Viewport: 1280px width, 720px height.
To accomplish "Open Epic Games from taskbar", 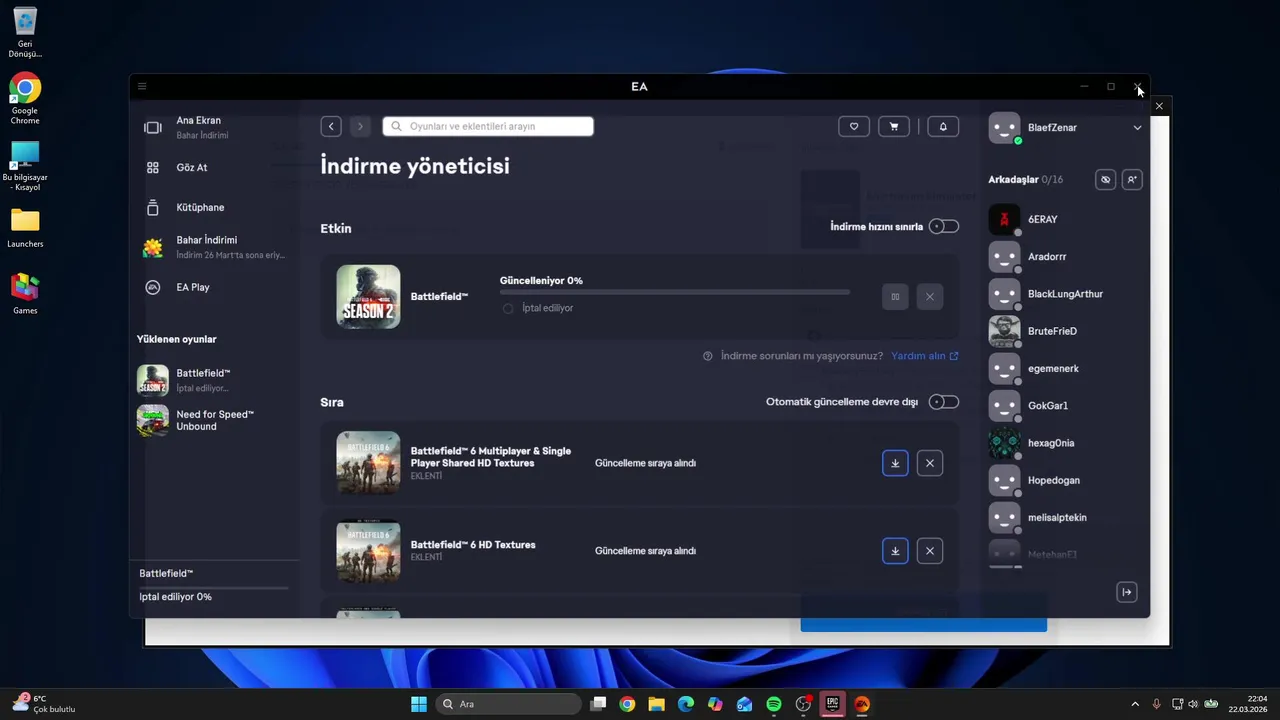I will (x=832, y=704).
